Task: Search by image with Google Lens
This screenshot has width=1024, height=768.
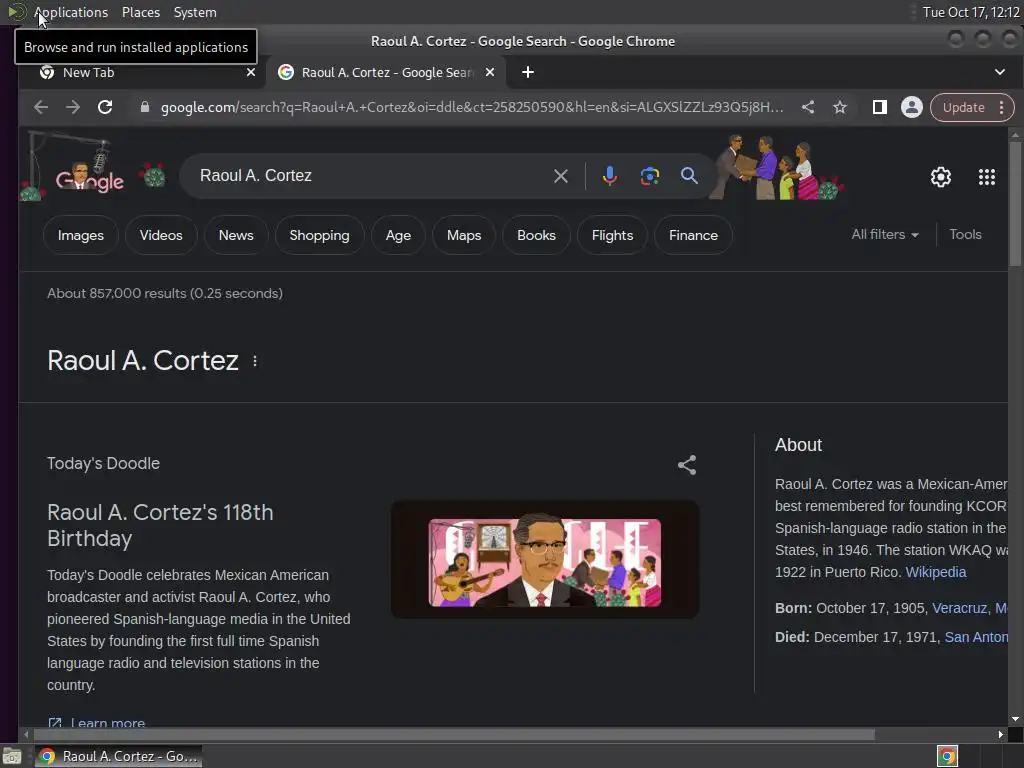Action: [x=649, y=176]
